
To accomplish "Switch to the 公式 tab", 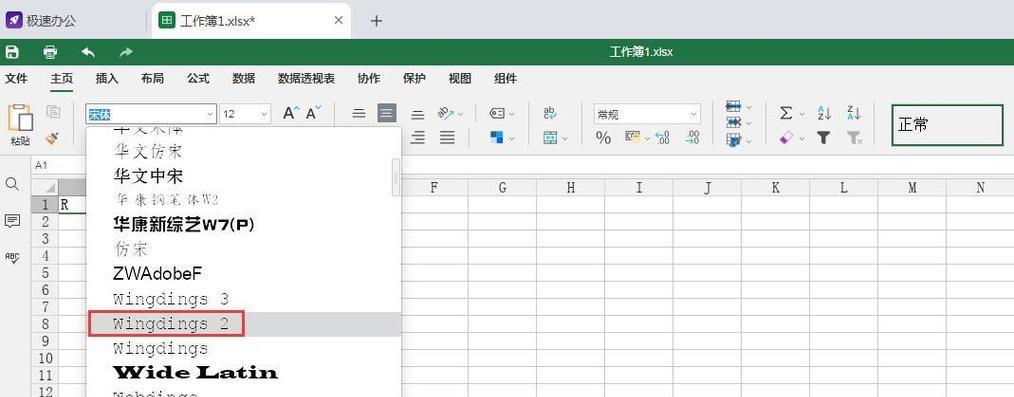I will 198,79.
